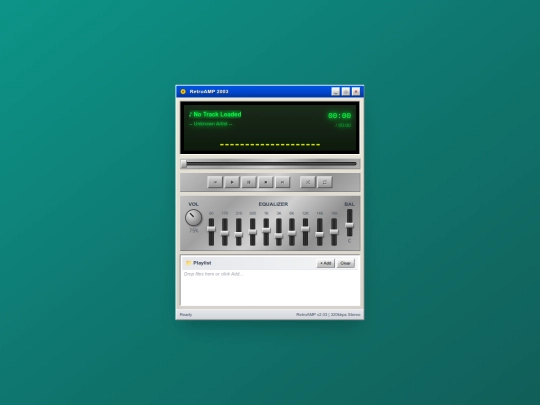Click the 'Unknown Artist' text
This screenshot has height=405, width=540.
210,124
